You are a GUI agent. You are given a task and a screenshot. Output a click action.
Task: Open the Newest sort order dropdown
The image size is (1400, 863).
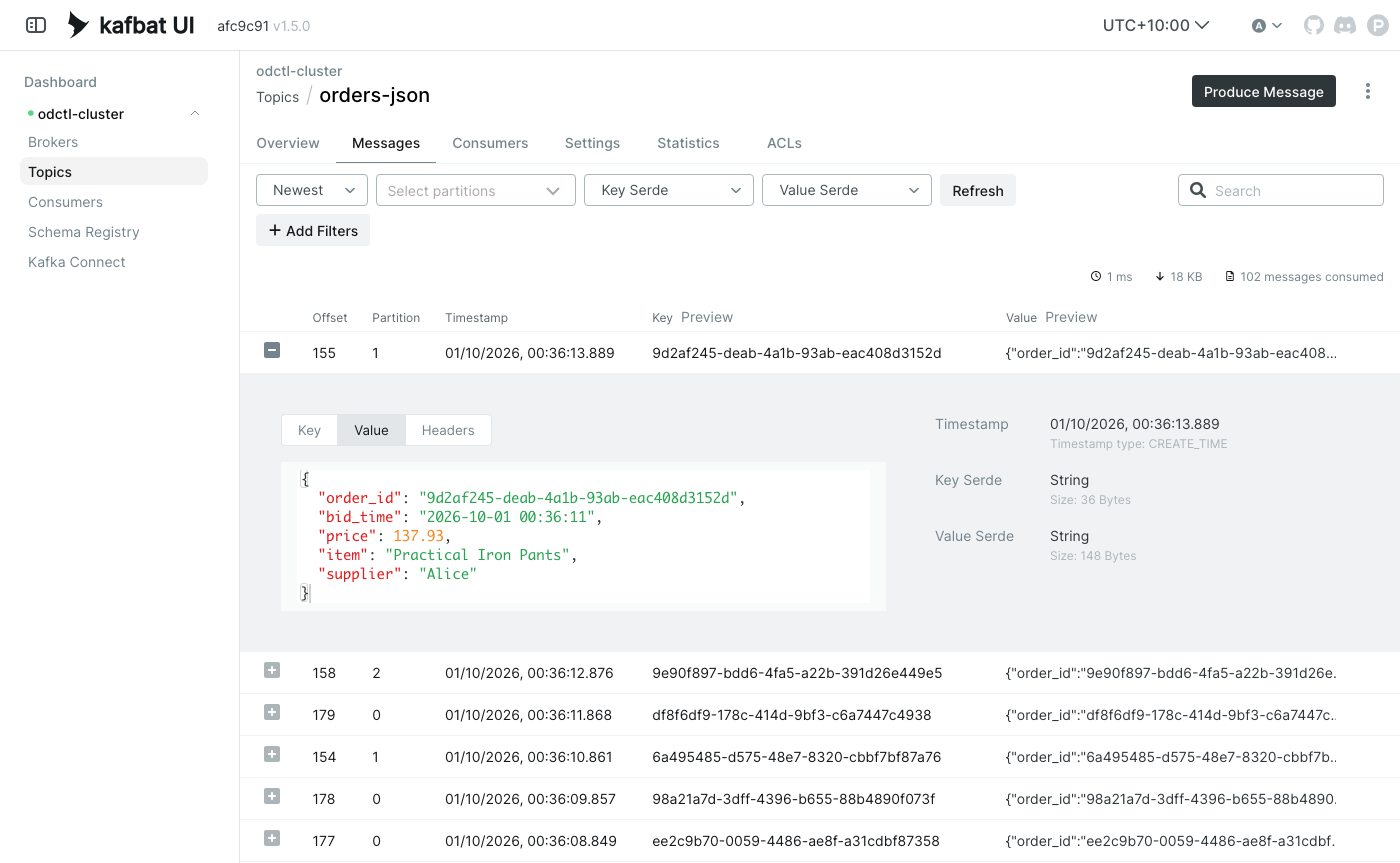point(312,190)
